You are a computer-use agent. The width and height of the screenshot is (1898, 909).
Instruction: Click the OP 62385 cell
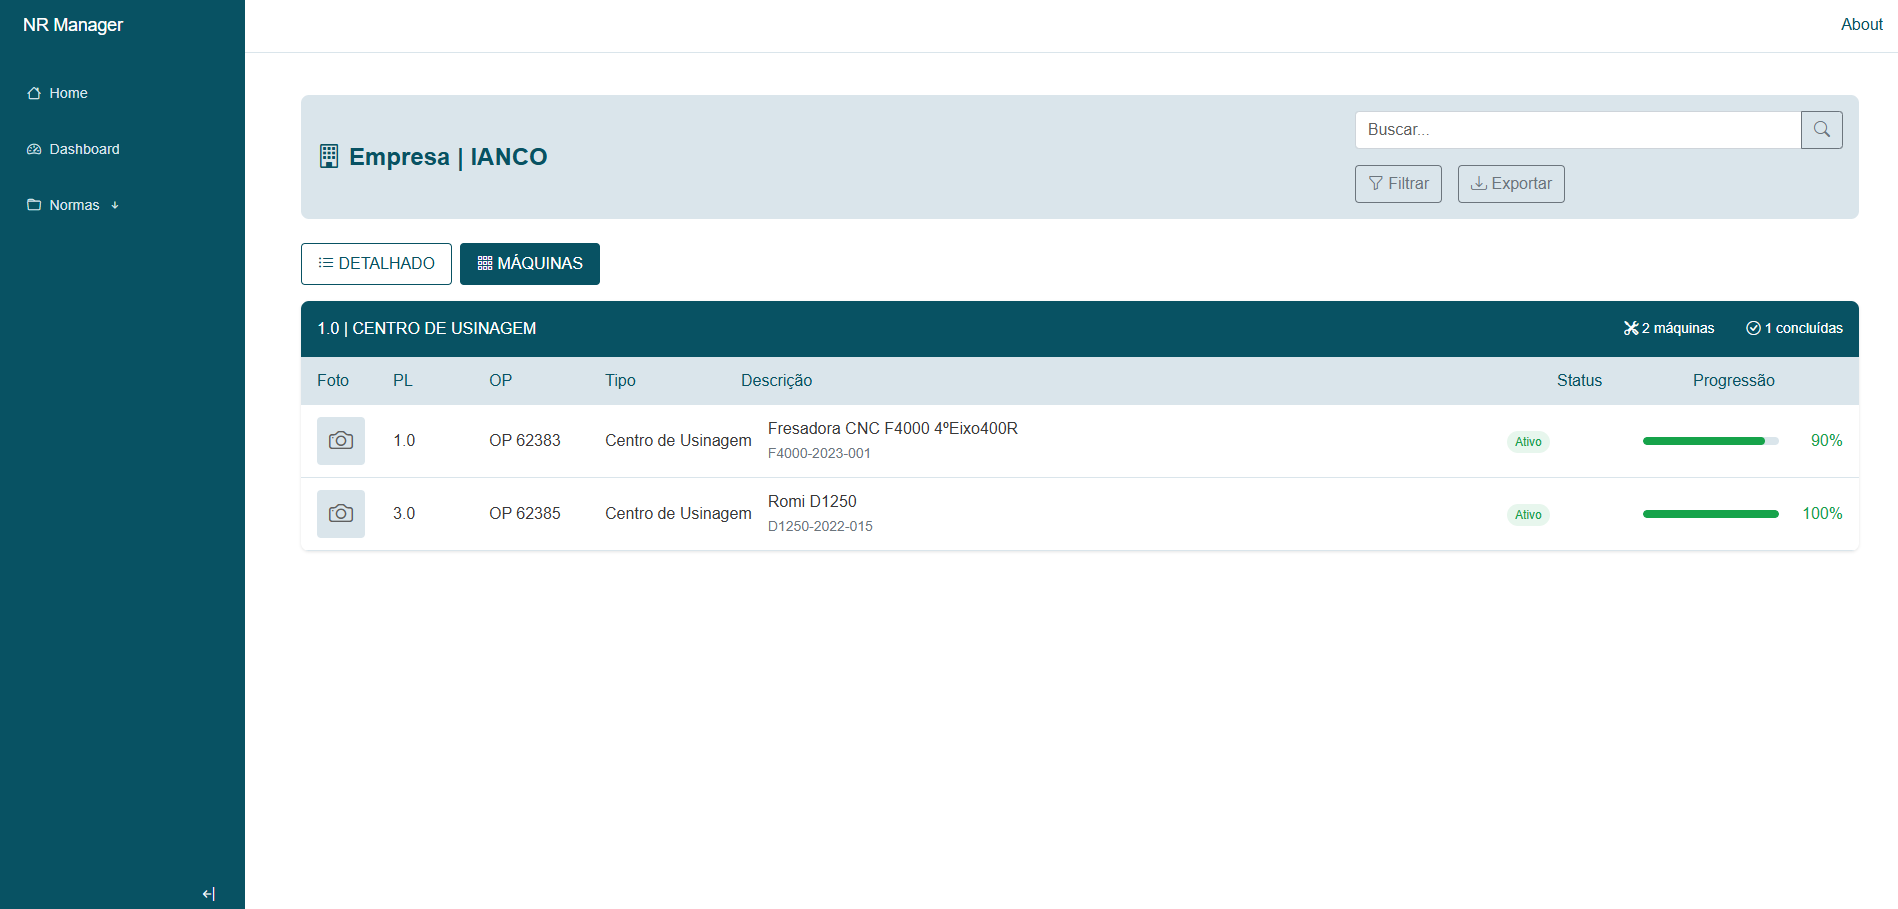pyautogui.click(x=525, y=514)
